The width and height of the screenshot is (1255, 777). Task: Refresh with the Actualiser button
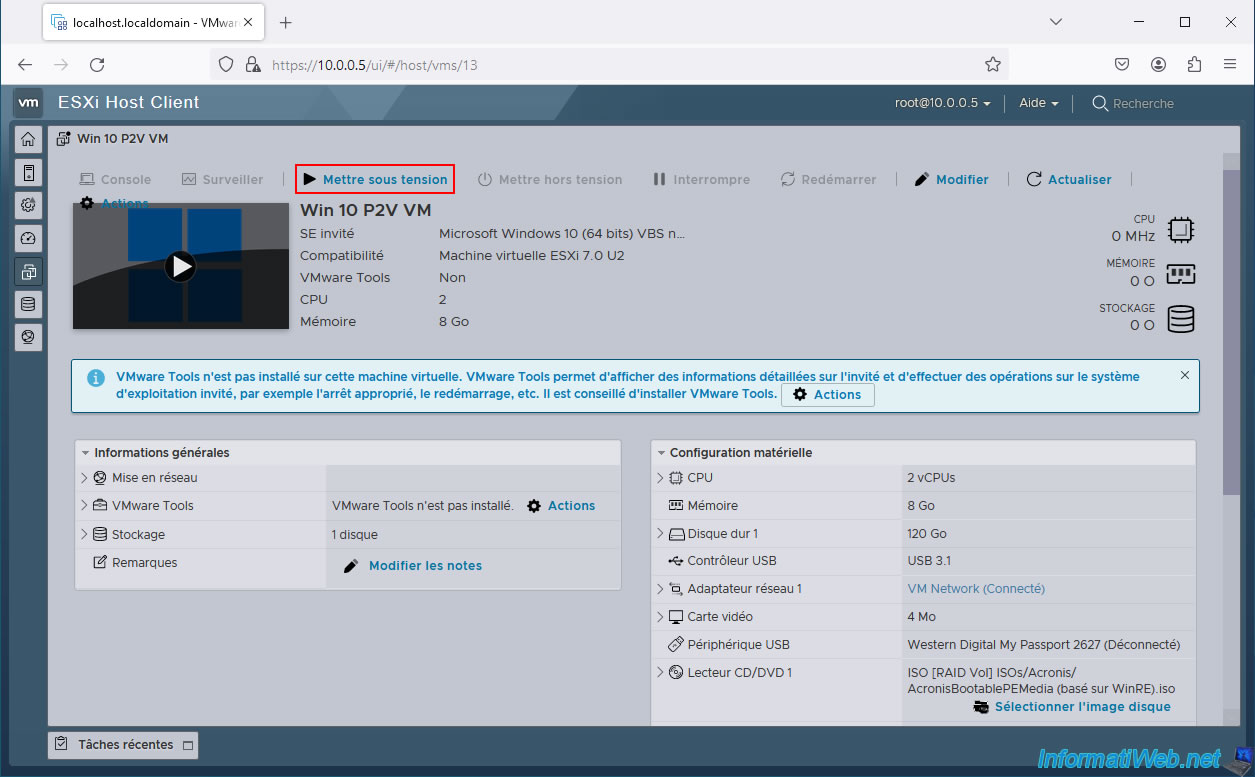1069,179
